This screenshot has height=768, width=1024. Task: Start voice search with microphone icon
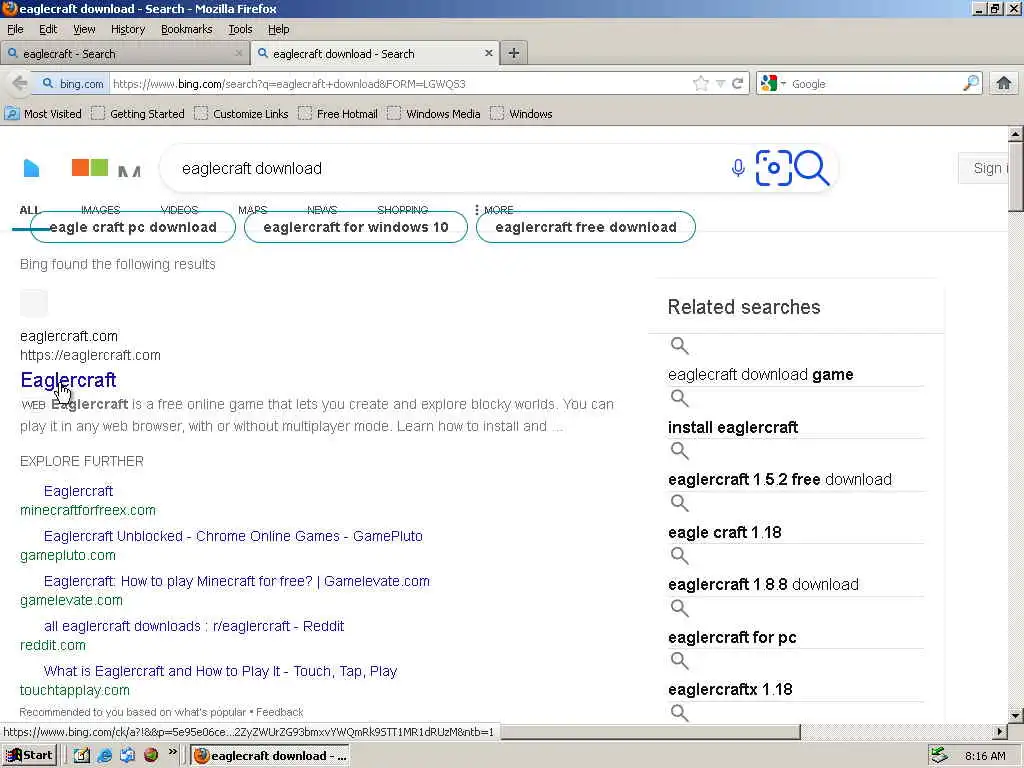[x=738, y=168]
